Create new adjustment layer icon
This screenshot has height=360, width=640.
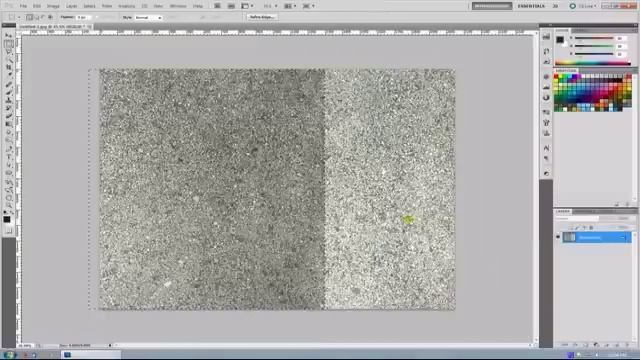pos(596,345)
